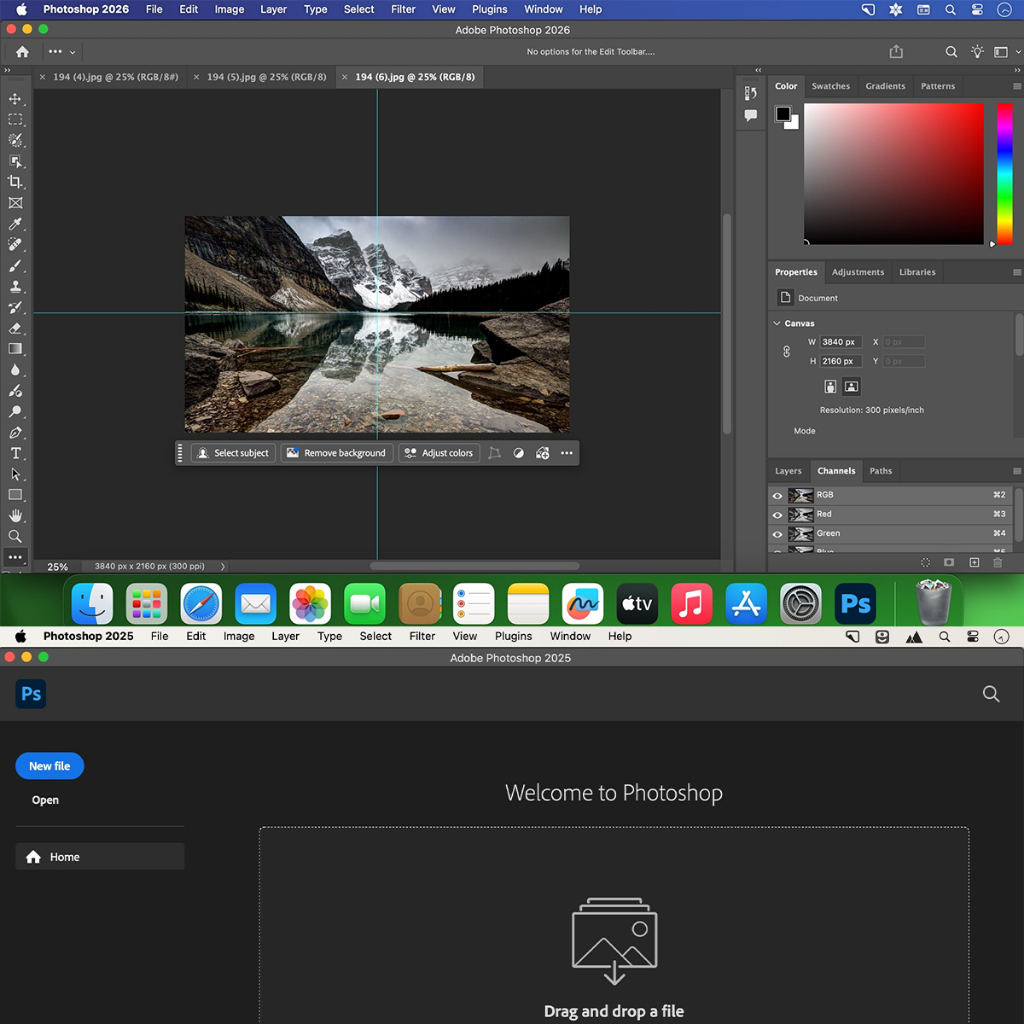Viewport: 1024px width, 1024px height.
Task: Open the Channels panel flyout menu
Action: click(1016, 471)
